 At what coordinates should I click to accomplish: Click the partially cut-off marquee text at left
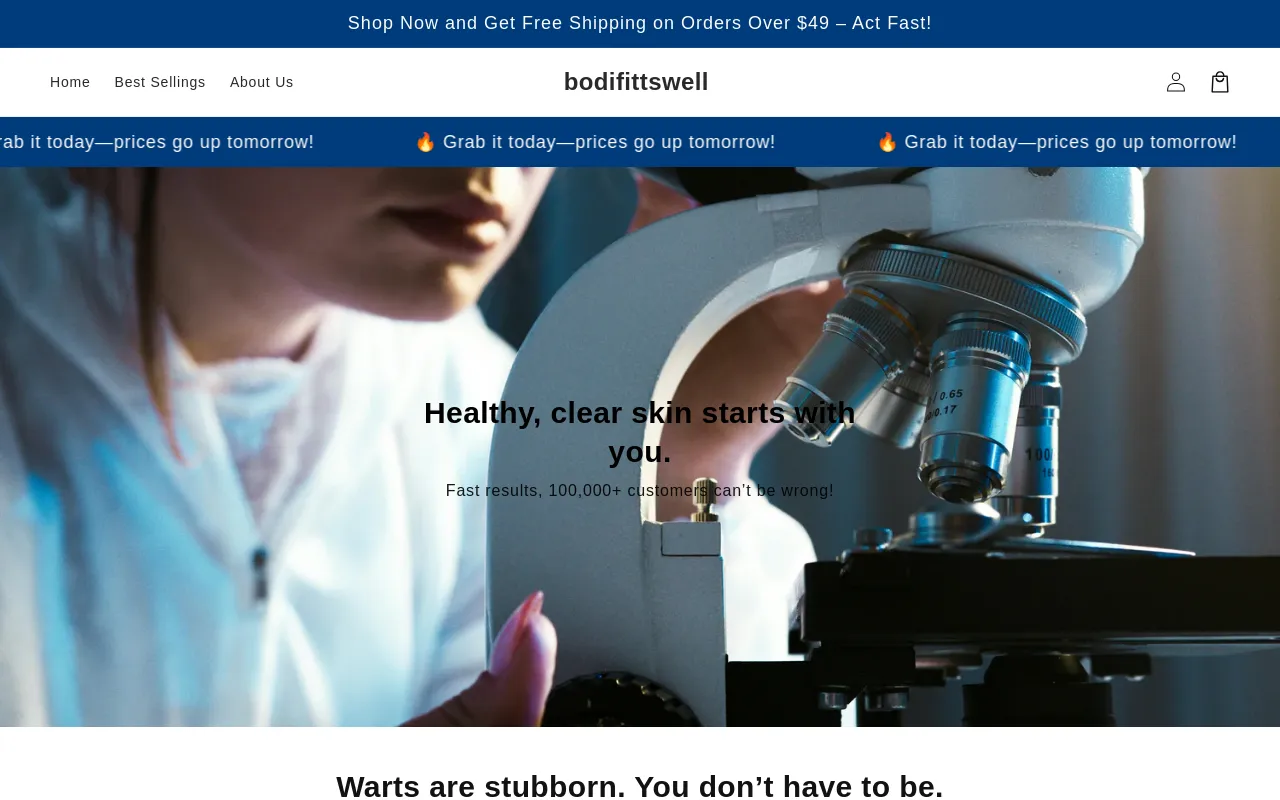[155, 142]
